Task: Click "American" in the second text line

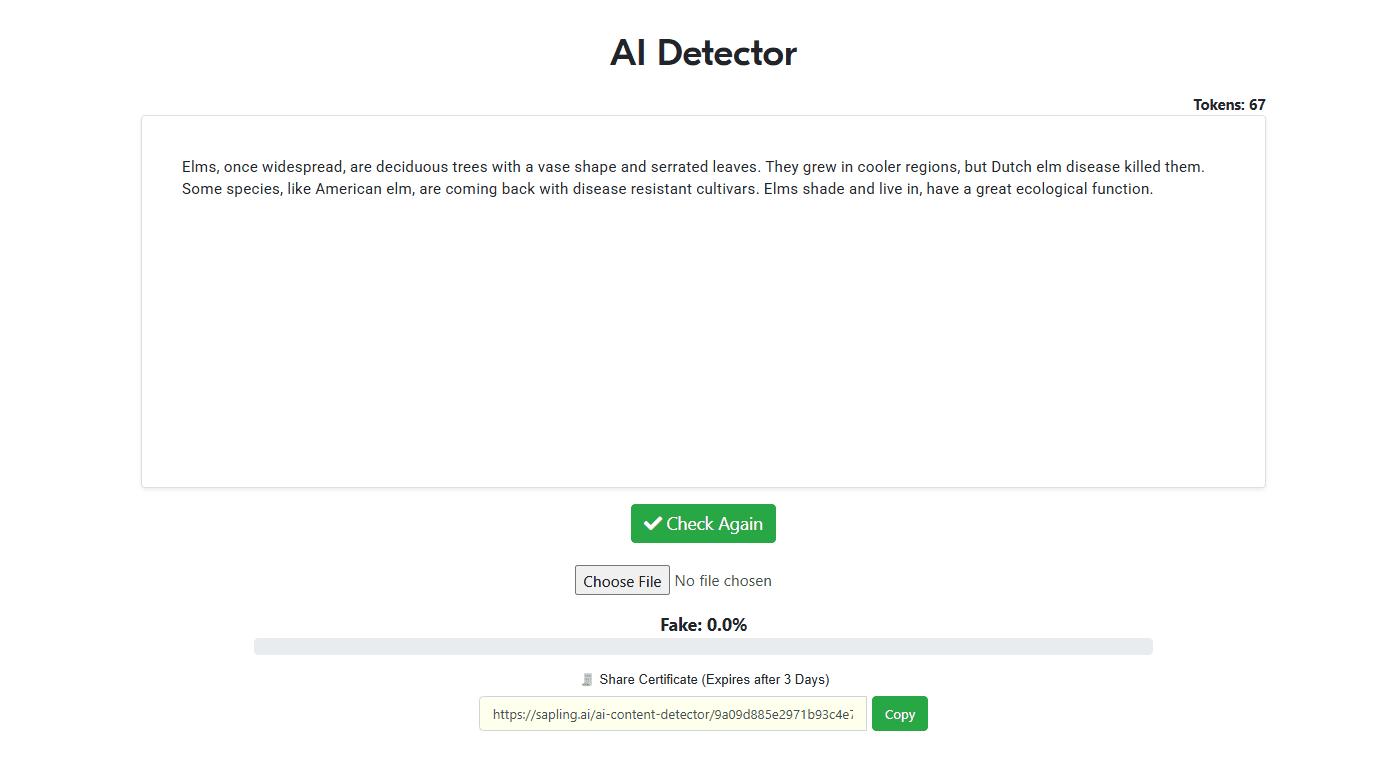Action: [x=348, y=189]
